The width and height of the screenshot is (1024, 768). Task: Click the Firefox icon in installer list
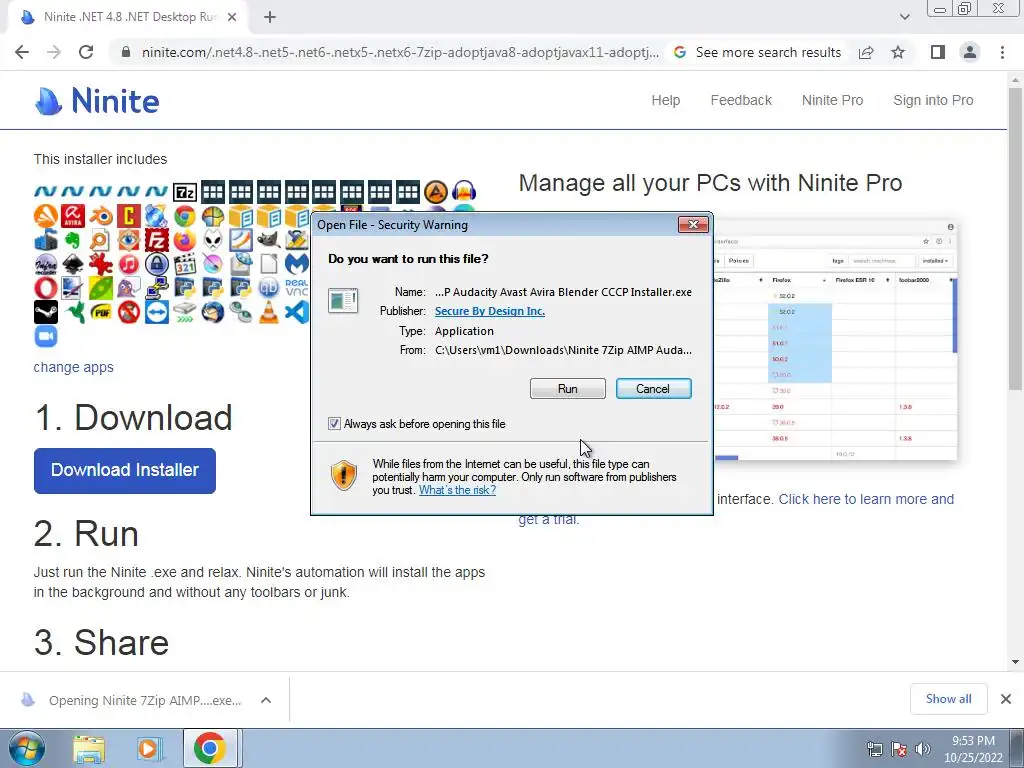click(185, 240)
